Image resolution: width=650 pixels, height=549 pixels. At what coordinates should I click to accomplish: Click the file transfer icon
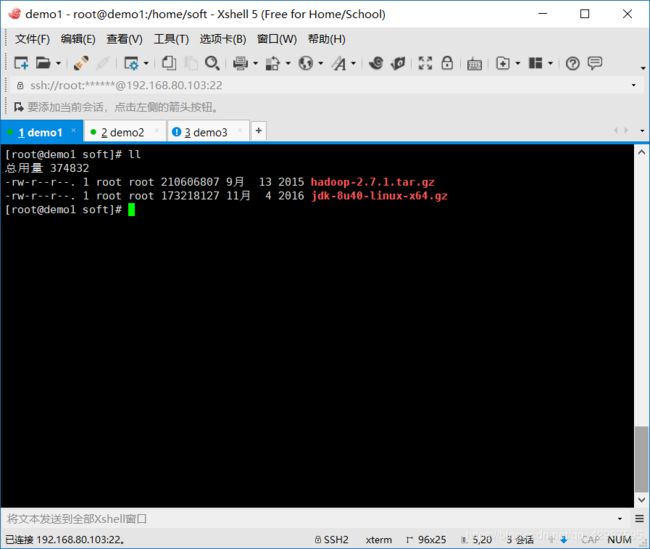(x=272, y=63)
